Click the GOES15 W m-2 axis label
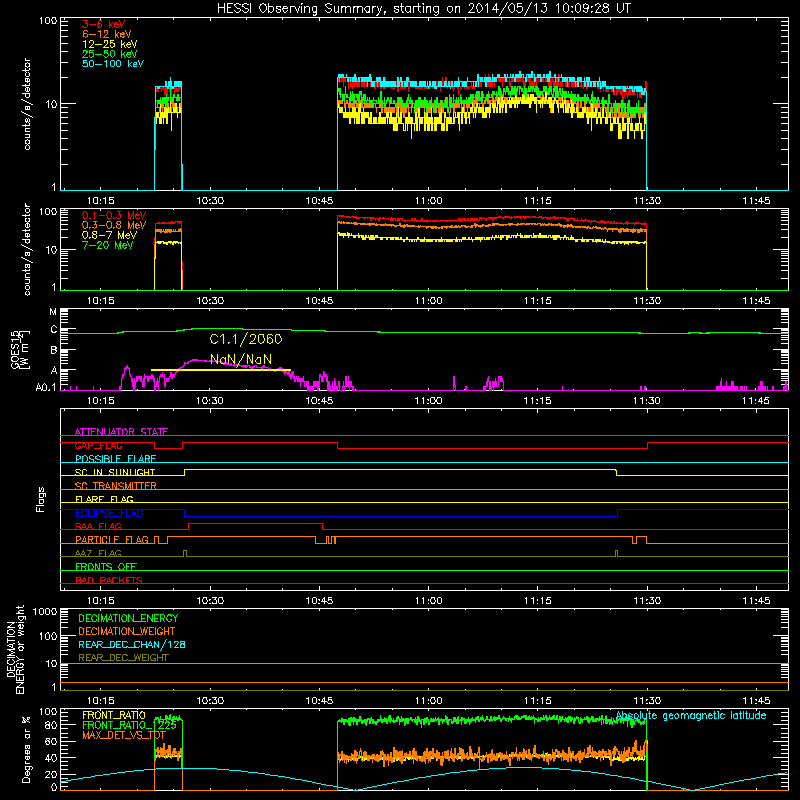 coord(19,349)
